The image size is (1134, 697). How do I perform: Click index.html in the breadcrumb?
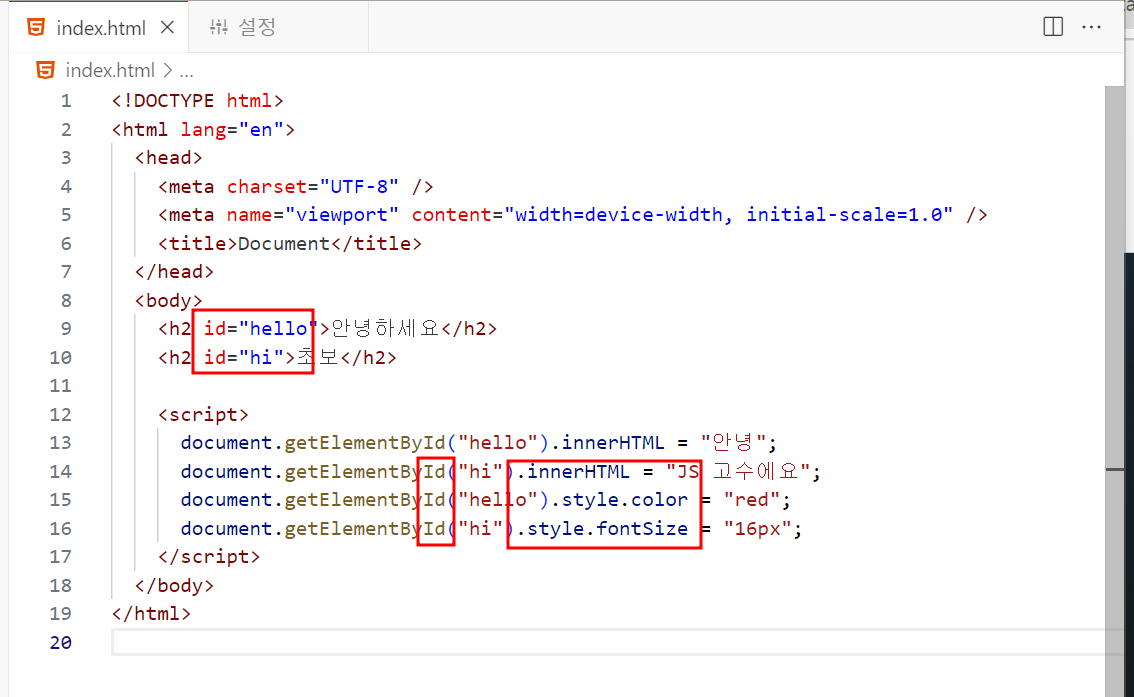[110, 70]
